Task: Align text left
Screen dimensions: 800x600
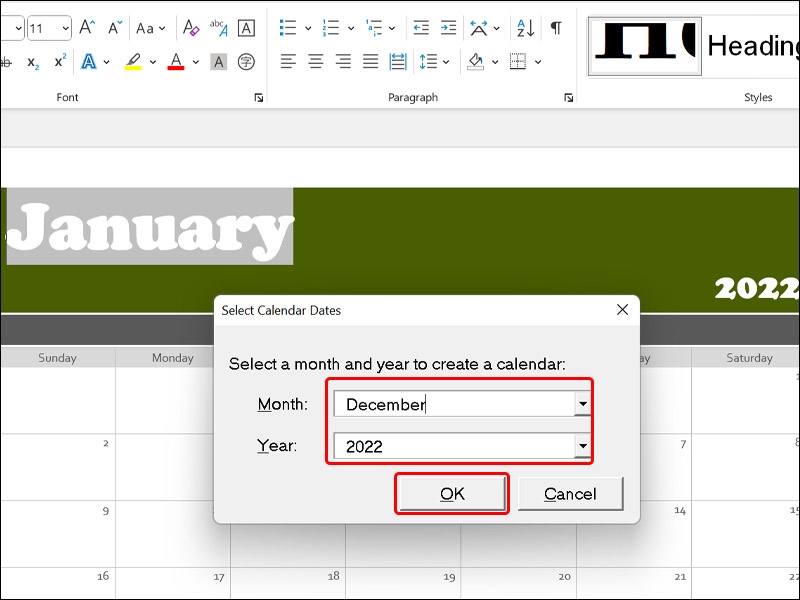Action: [288, 62]
